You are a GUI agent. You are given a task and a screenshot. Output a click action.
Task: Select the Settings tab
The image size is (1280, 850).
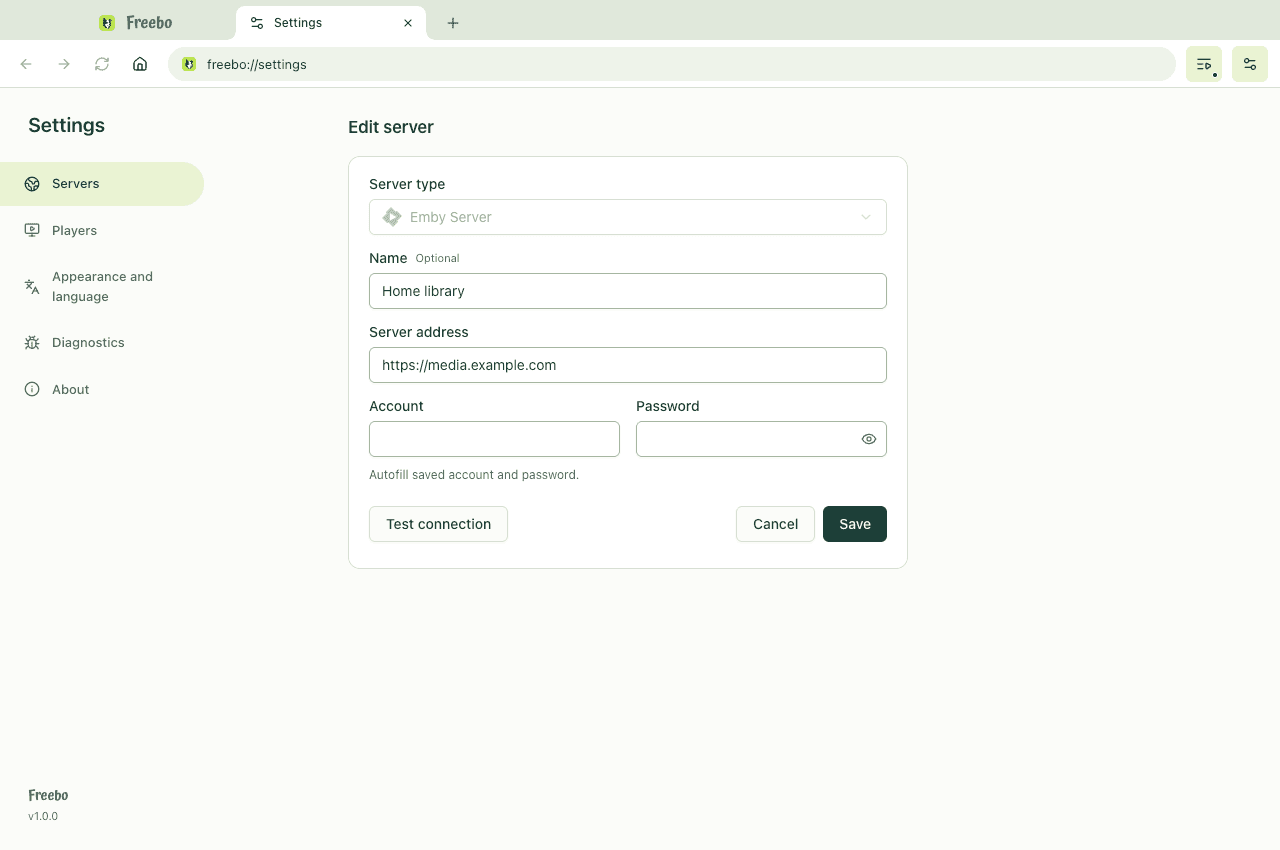coord(331,23)
